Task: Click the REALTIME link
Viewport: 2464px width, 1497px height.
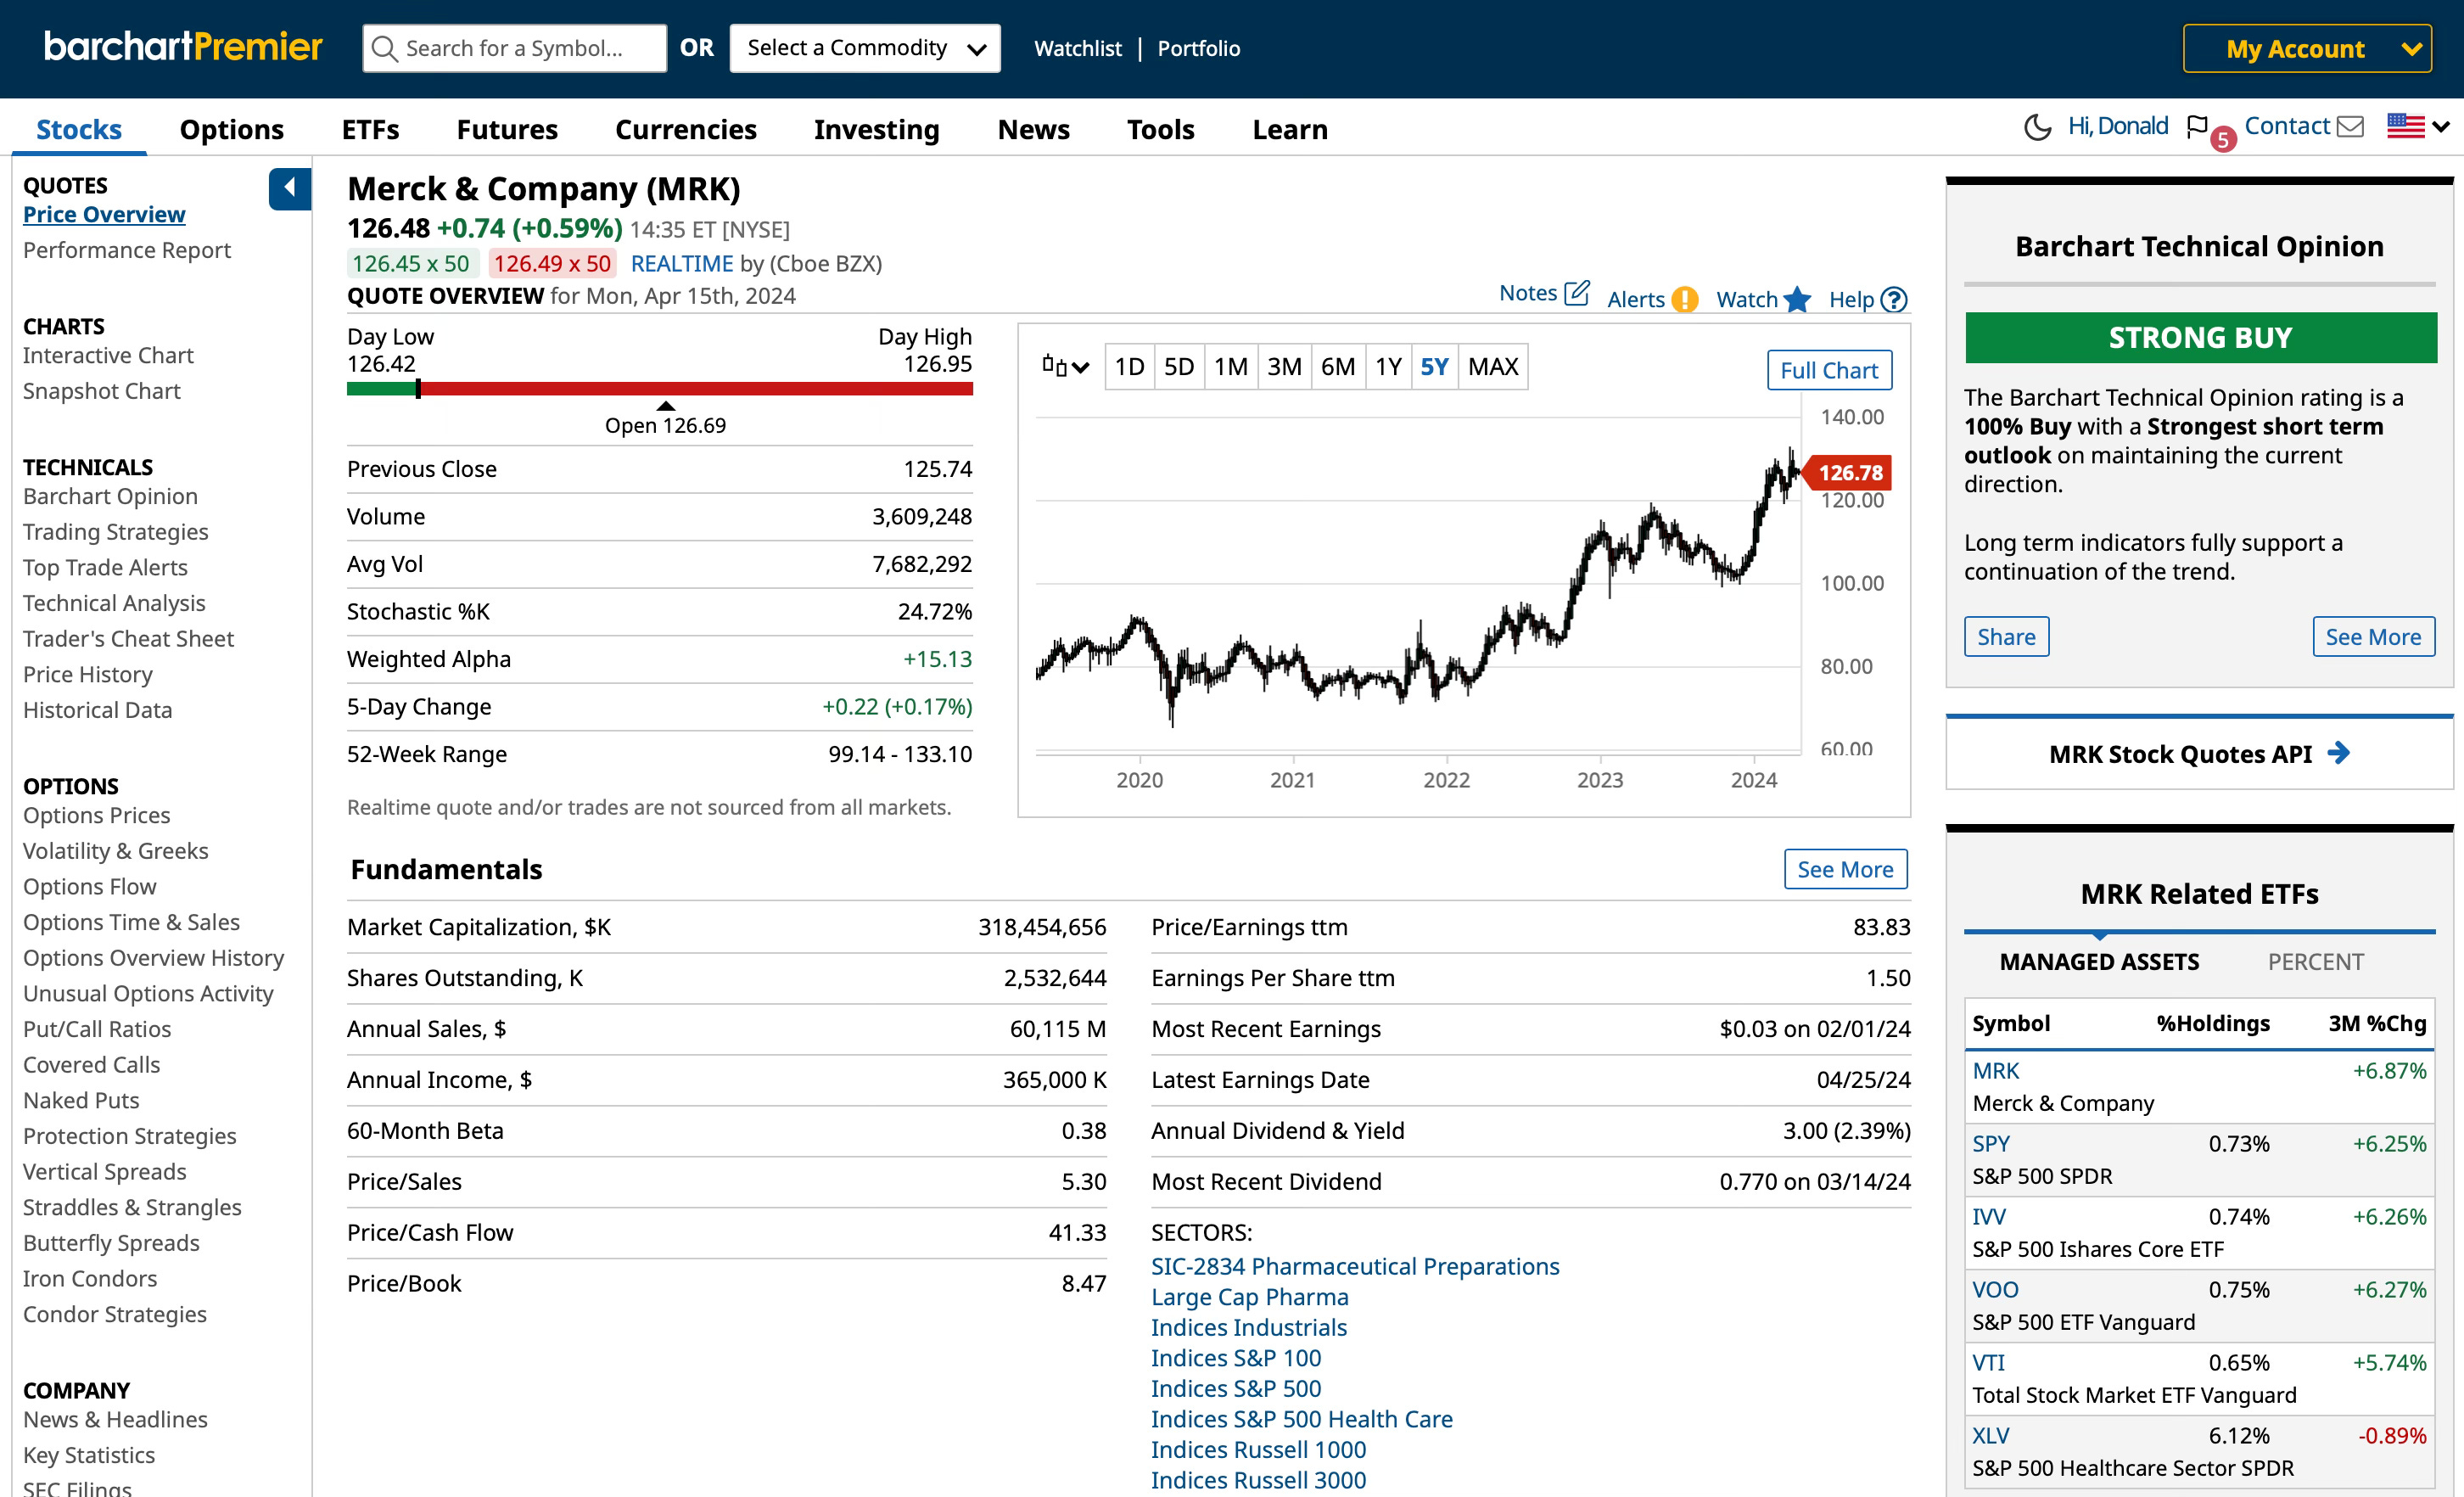Action: [x=682, y=263]
